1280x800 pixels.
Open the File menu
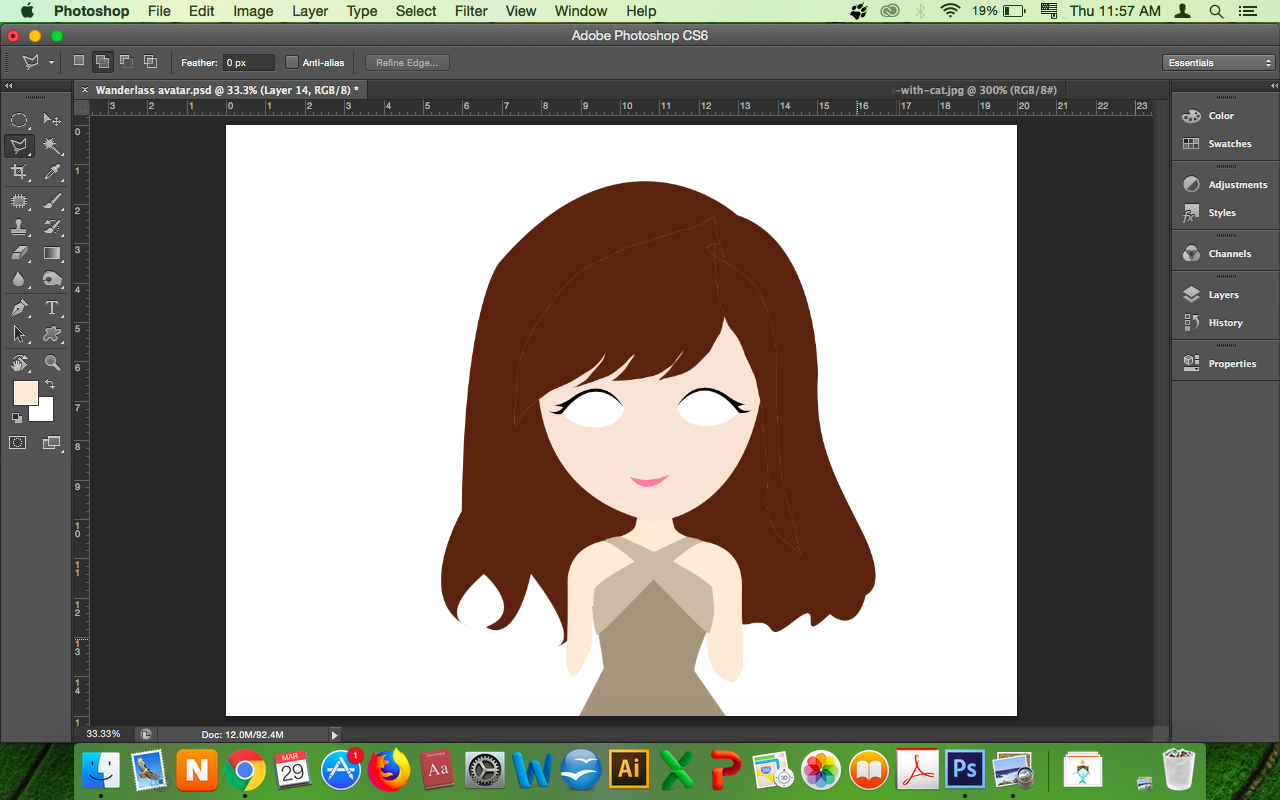click(x=159, y=11)
